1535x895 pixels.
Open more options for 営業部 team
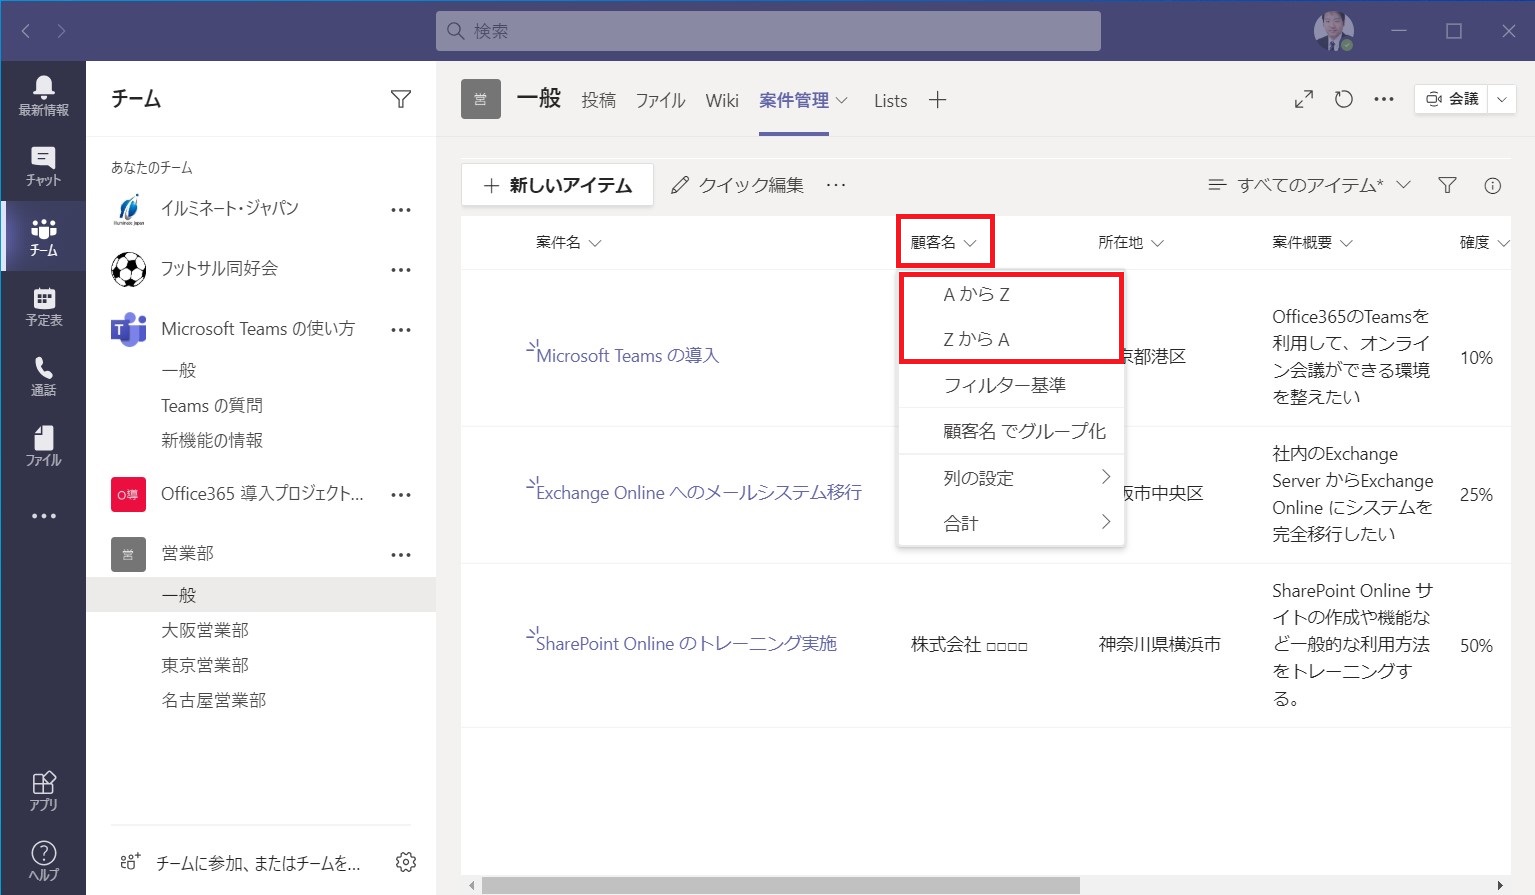[401, 555]
